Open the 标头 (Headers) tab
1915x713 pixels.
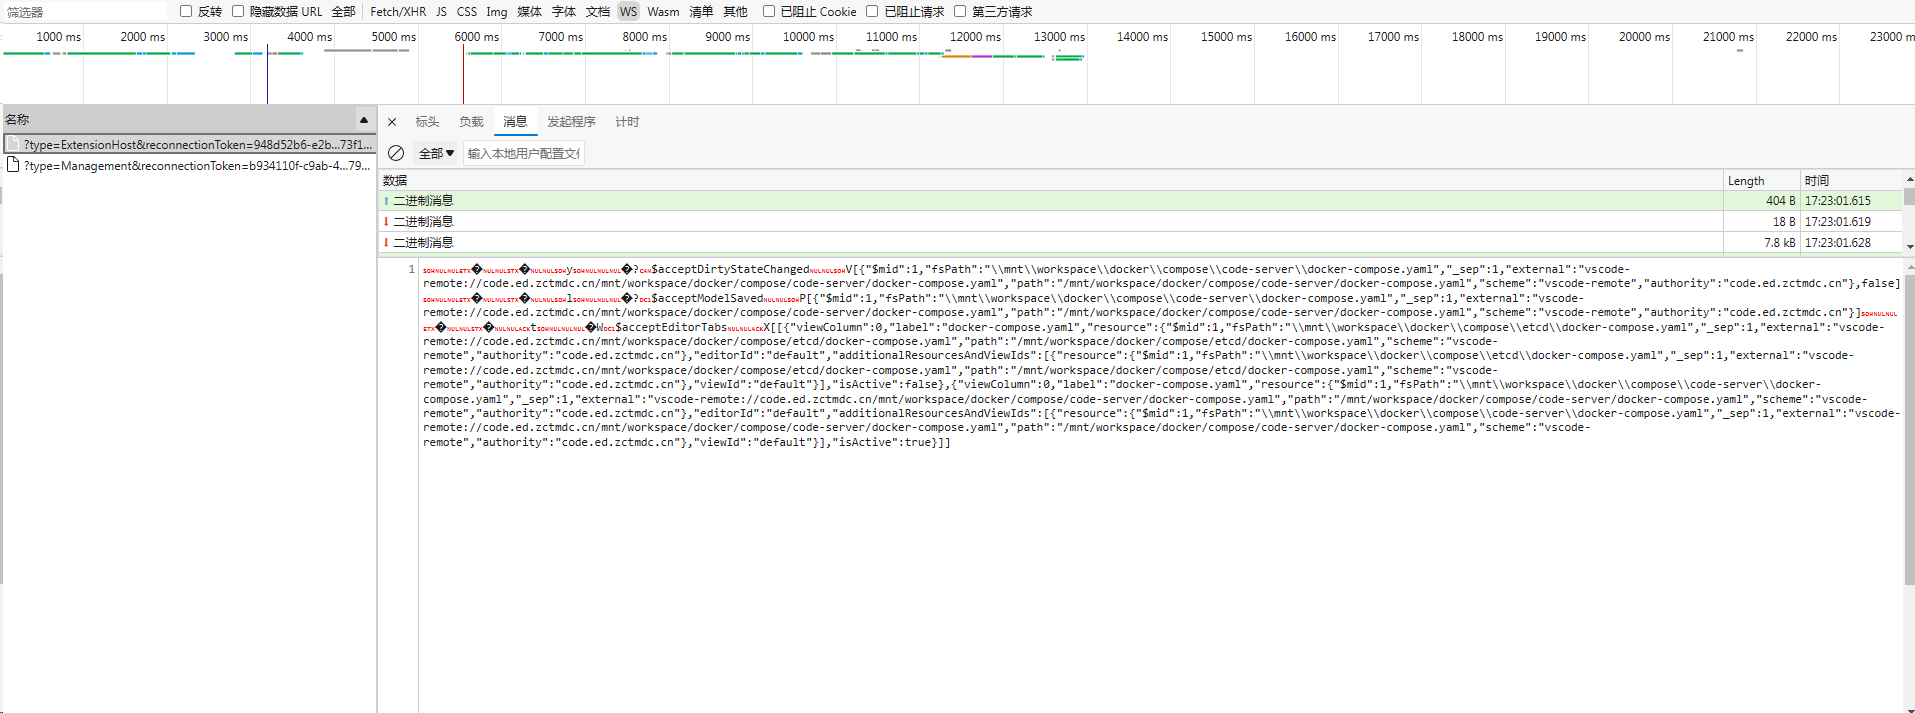point(427,122)
